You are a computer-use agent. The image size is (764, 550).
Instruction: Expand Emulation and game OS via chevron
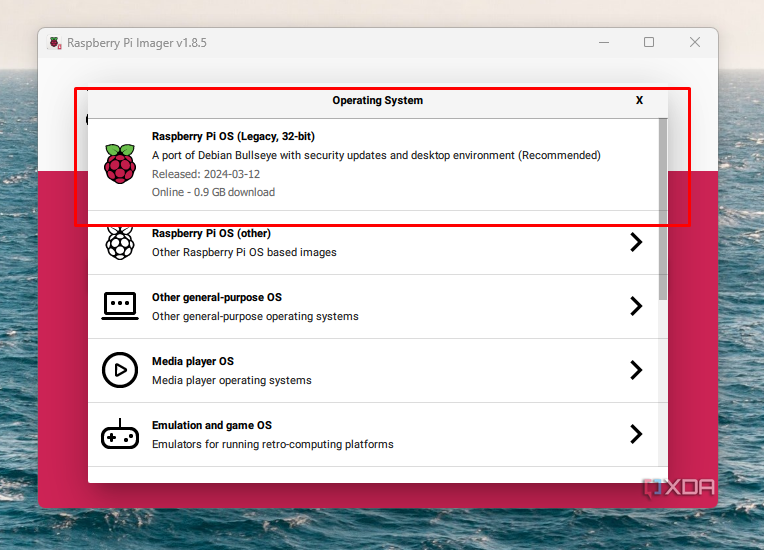coord(635,434)
